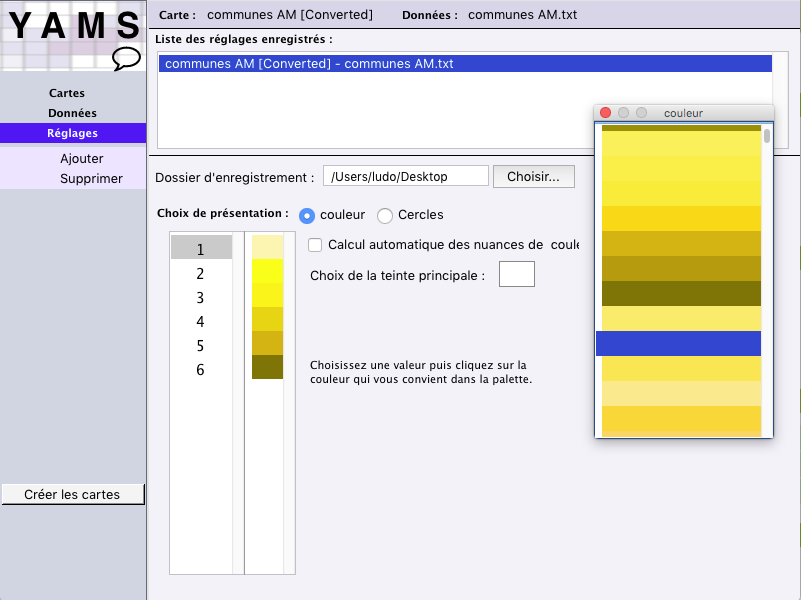801x600 pixels.
Task: Click Ajouter to add a setting
Action: click(81, 159)
